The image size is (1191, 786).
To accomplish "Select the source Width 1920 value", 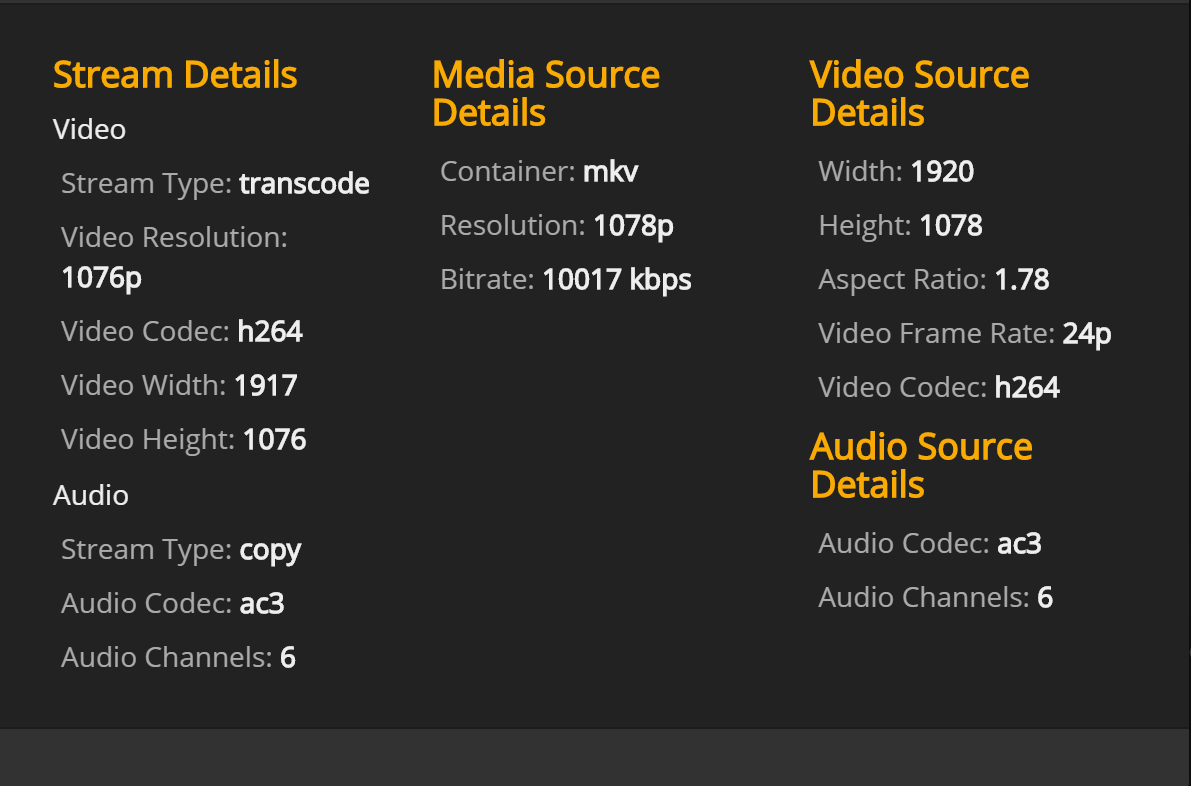I will click(942, 172).
